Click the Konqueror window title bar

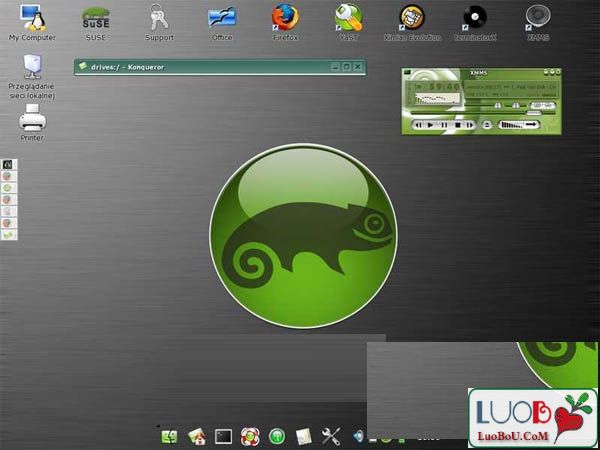click(x=220, y=67)
